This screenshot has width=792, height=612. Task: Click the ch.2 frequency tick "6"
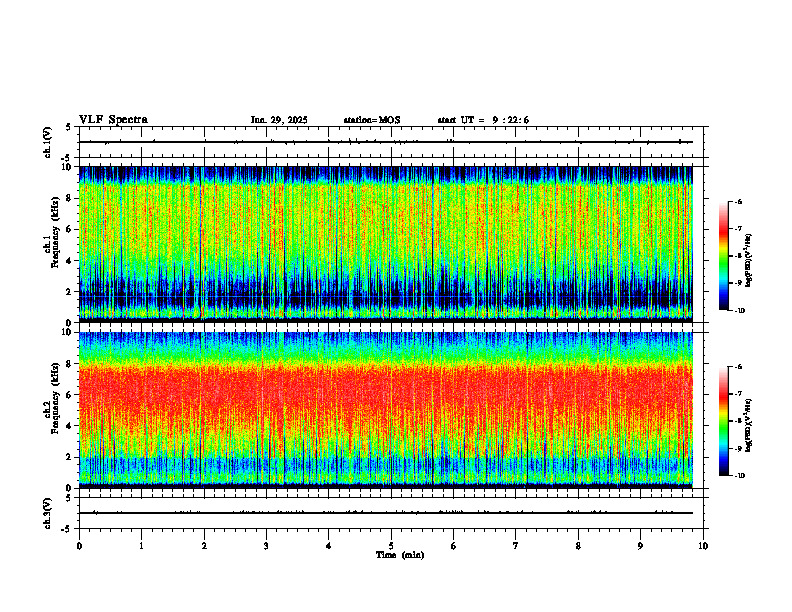69,395
